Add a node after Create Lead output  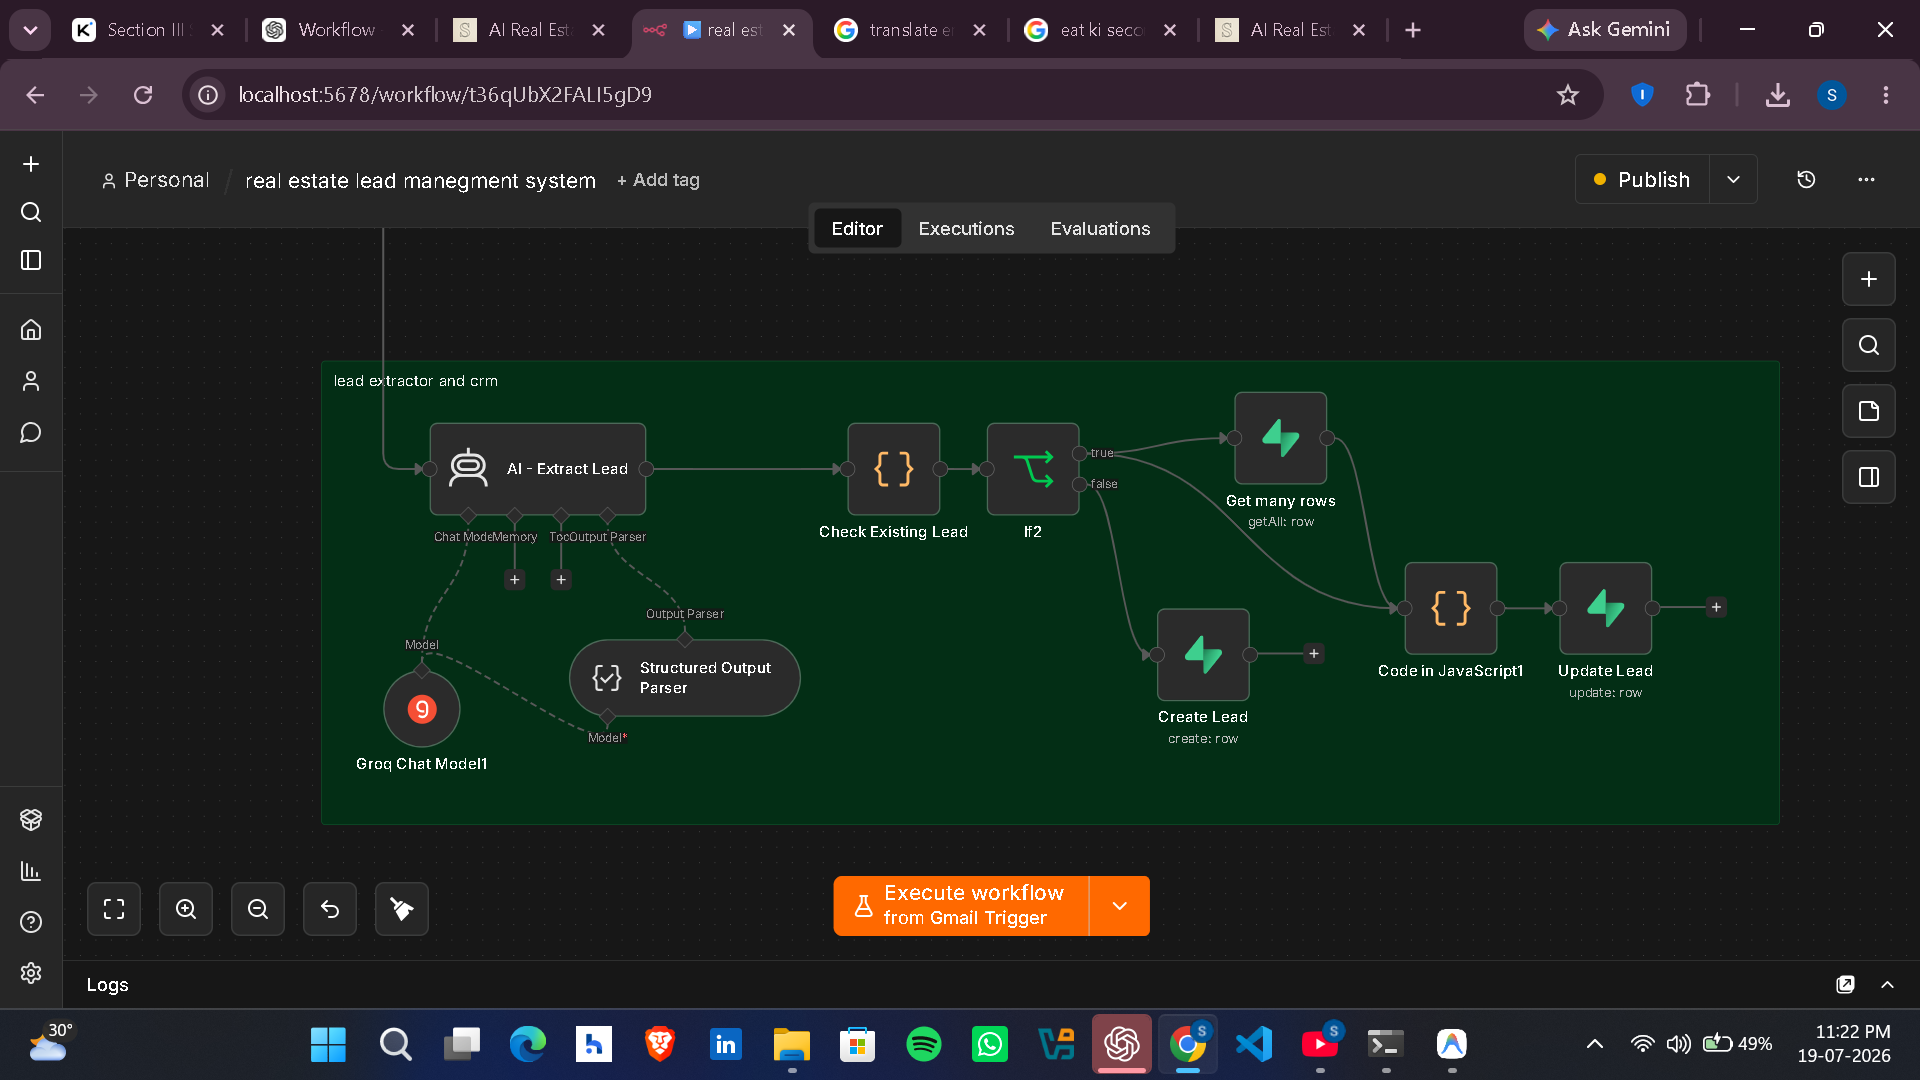(1314, 653)
